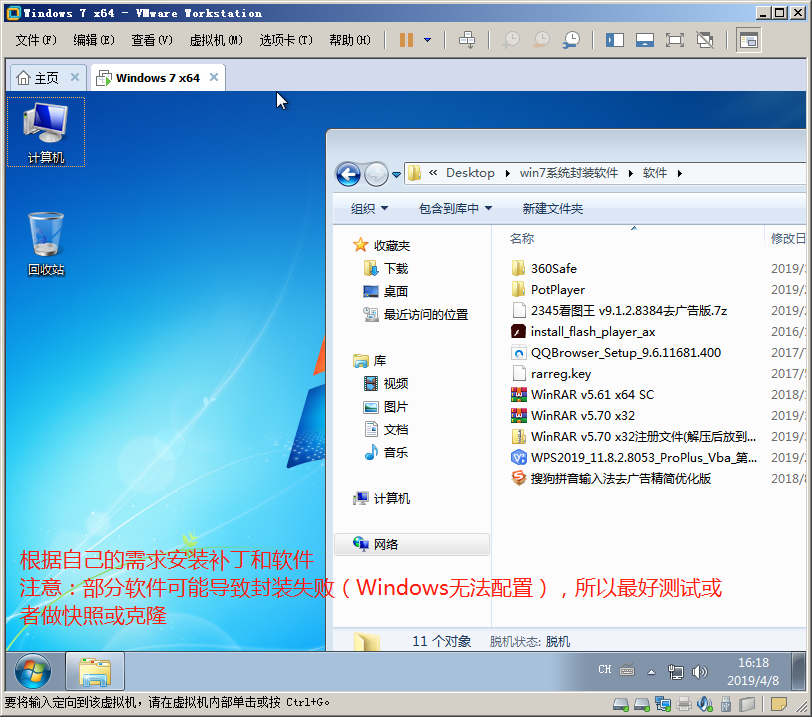Show or hide the library sidebar icon
The height and width of the screenshot is (717, 812).
(x=615, y=40)
